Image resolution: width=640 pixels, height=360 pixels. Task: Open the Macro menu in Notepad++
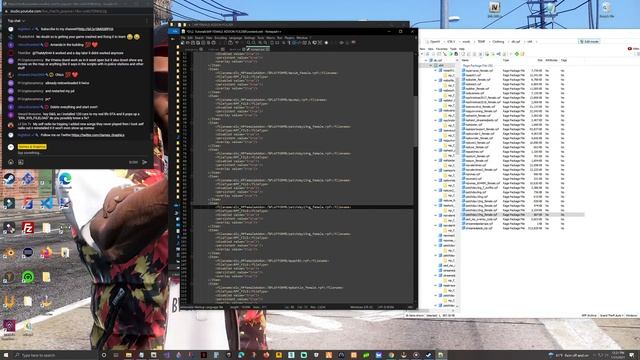[270, 38]
